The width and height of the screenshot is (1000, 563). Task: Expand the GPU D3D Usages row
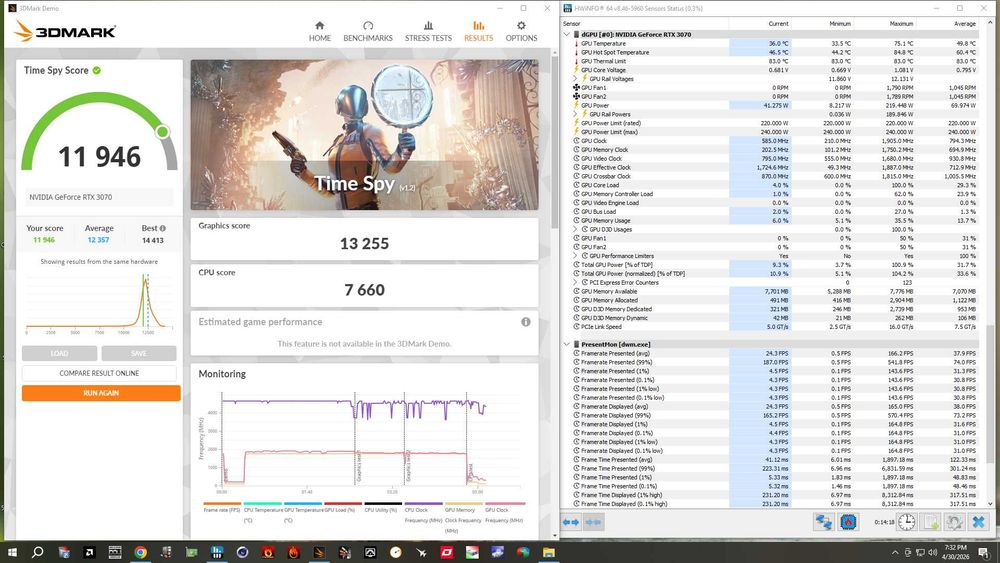point(576,230)
